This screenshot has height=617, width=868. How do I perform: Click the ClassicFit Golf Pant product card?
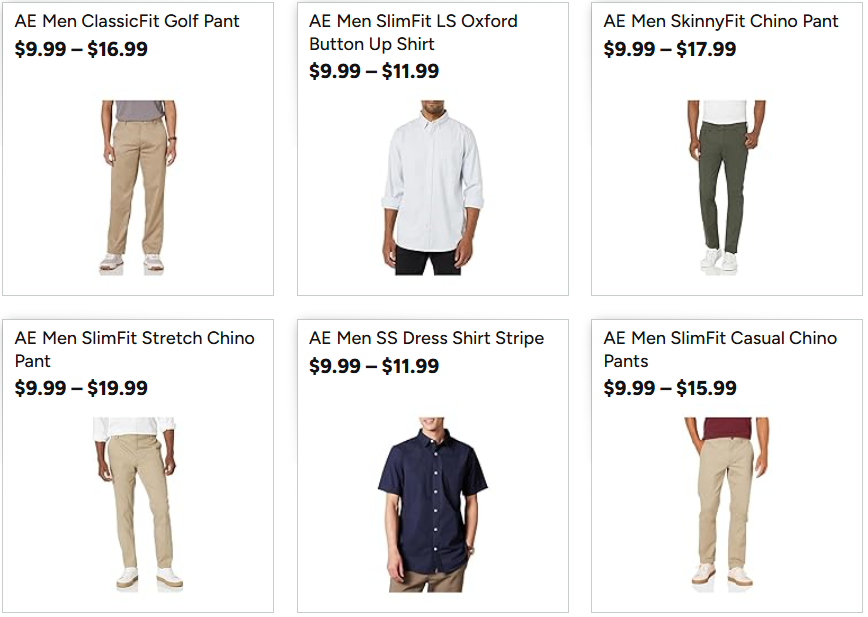[x=137, y=150]
